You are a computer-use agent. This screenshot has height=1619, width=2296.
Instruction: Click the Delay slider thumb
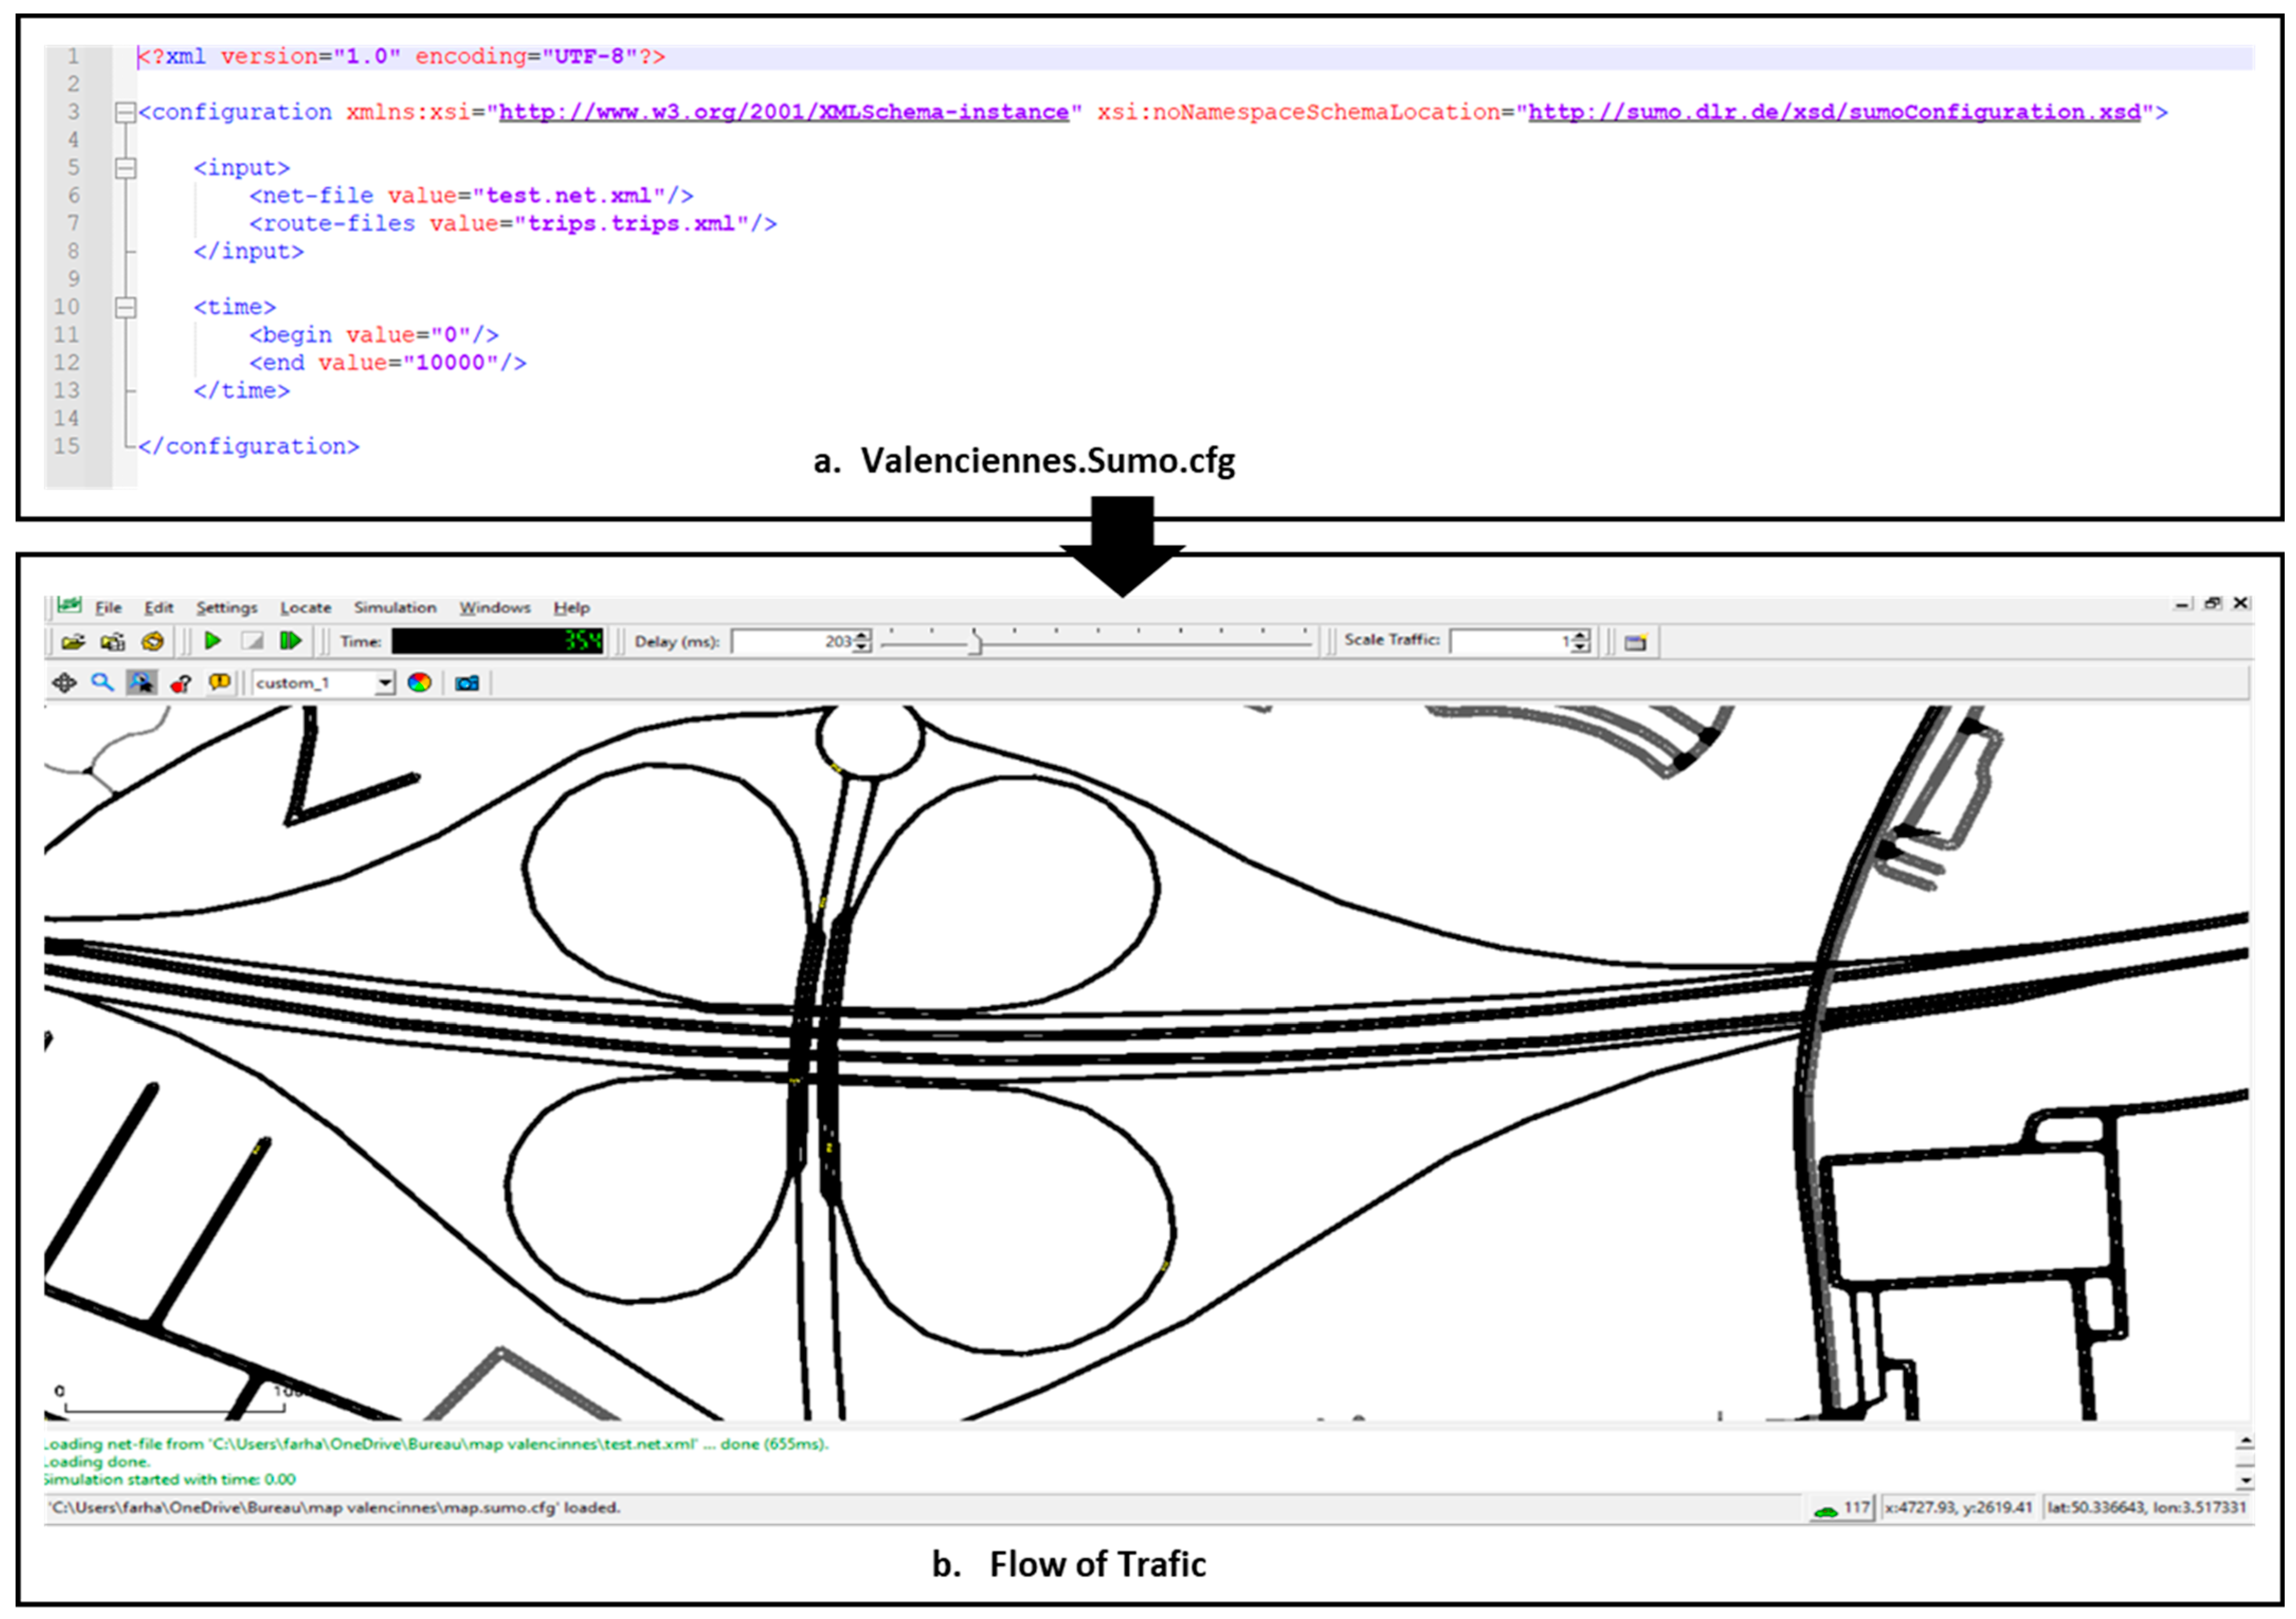(x=976, y=642)
